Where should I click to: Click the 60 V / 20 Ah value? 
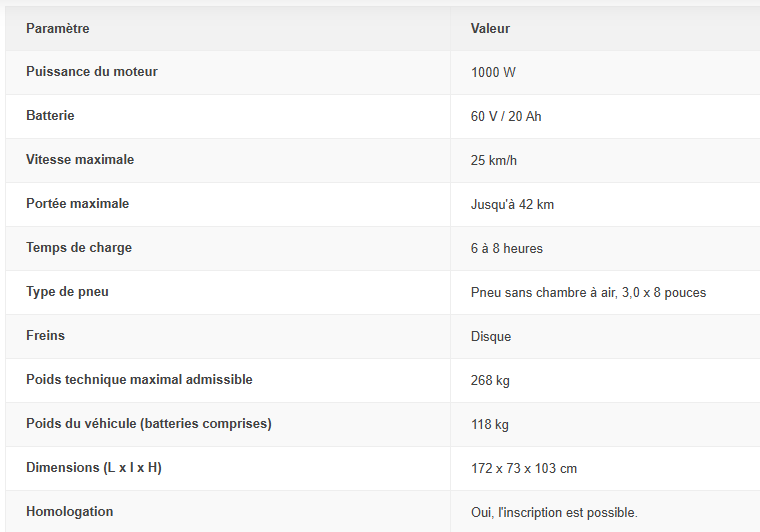[506, 117]
